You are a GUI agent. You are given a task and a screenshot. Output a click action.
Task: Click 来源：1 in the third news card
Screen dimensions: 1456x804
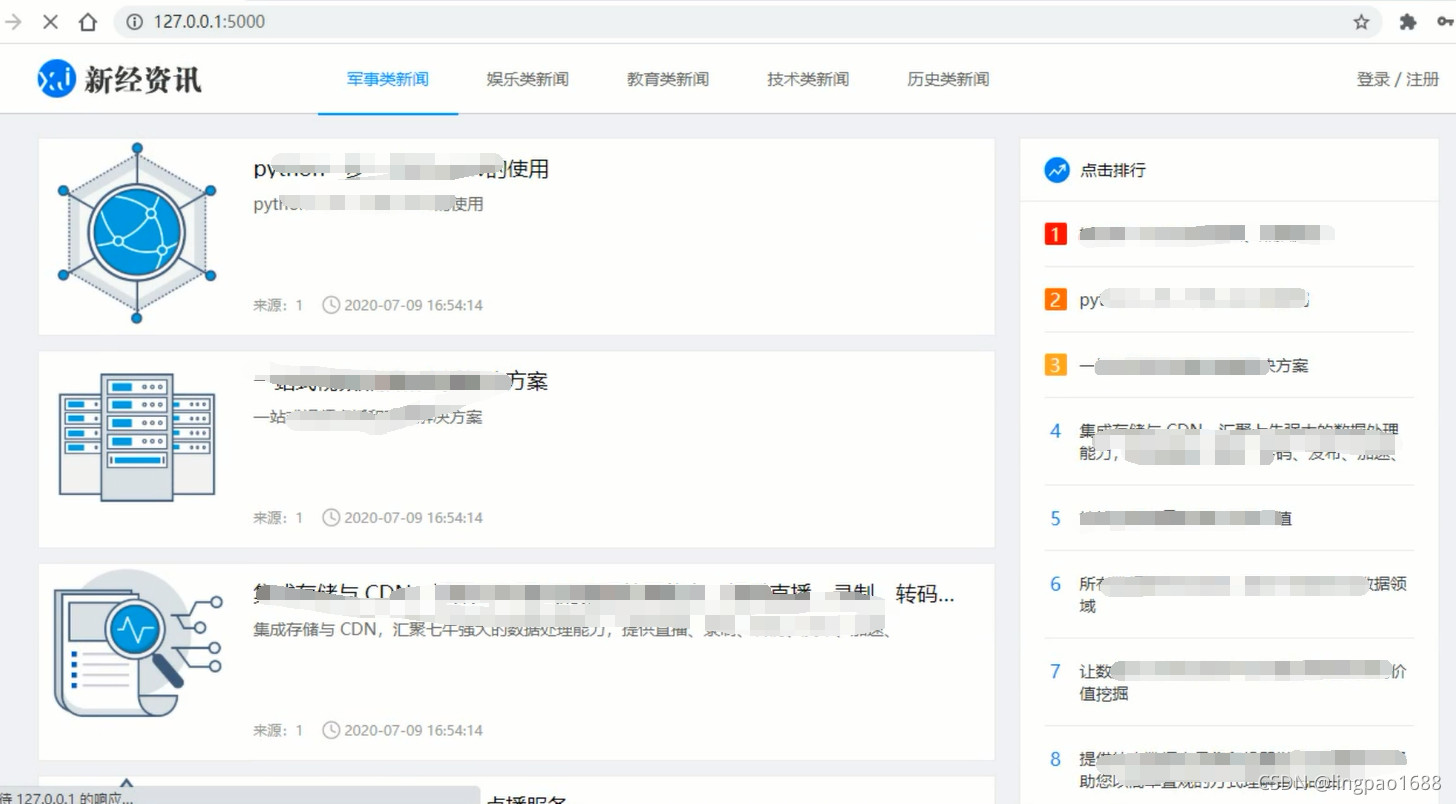278,730
